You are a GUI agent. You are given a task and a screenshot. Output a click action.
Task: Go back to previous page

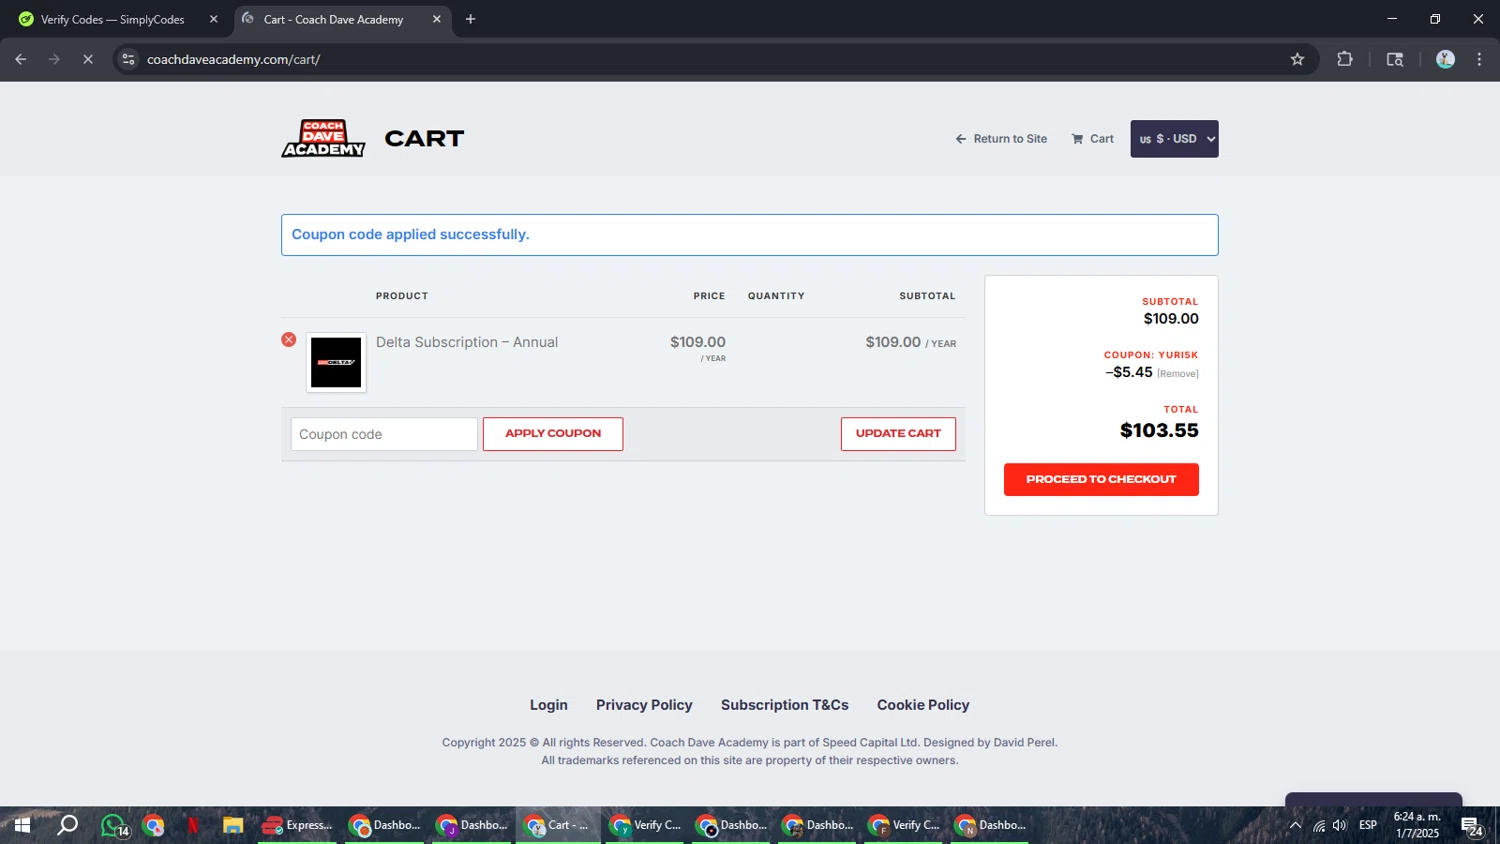pos(21,59)
